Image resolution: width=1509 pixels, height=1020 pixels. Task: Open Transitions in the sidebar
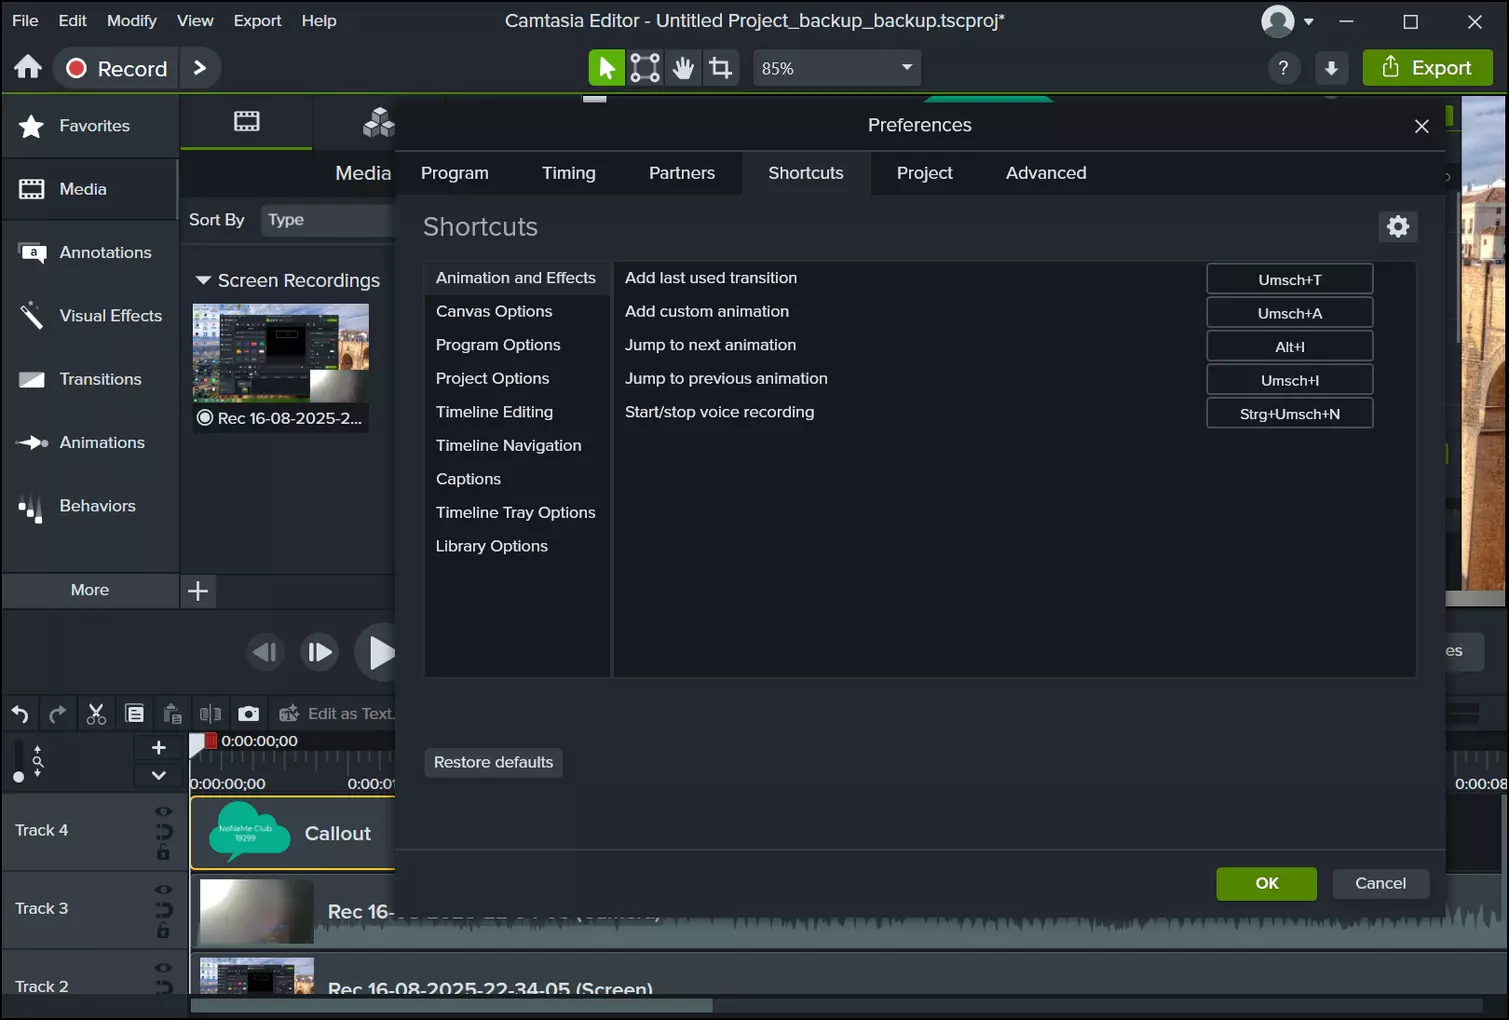pos(90,380)
